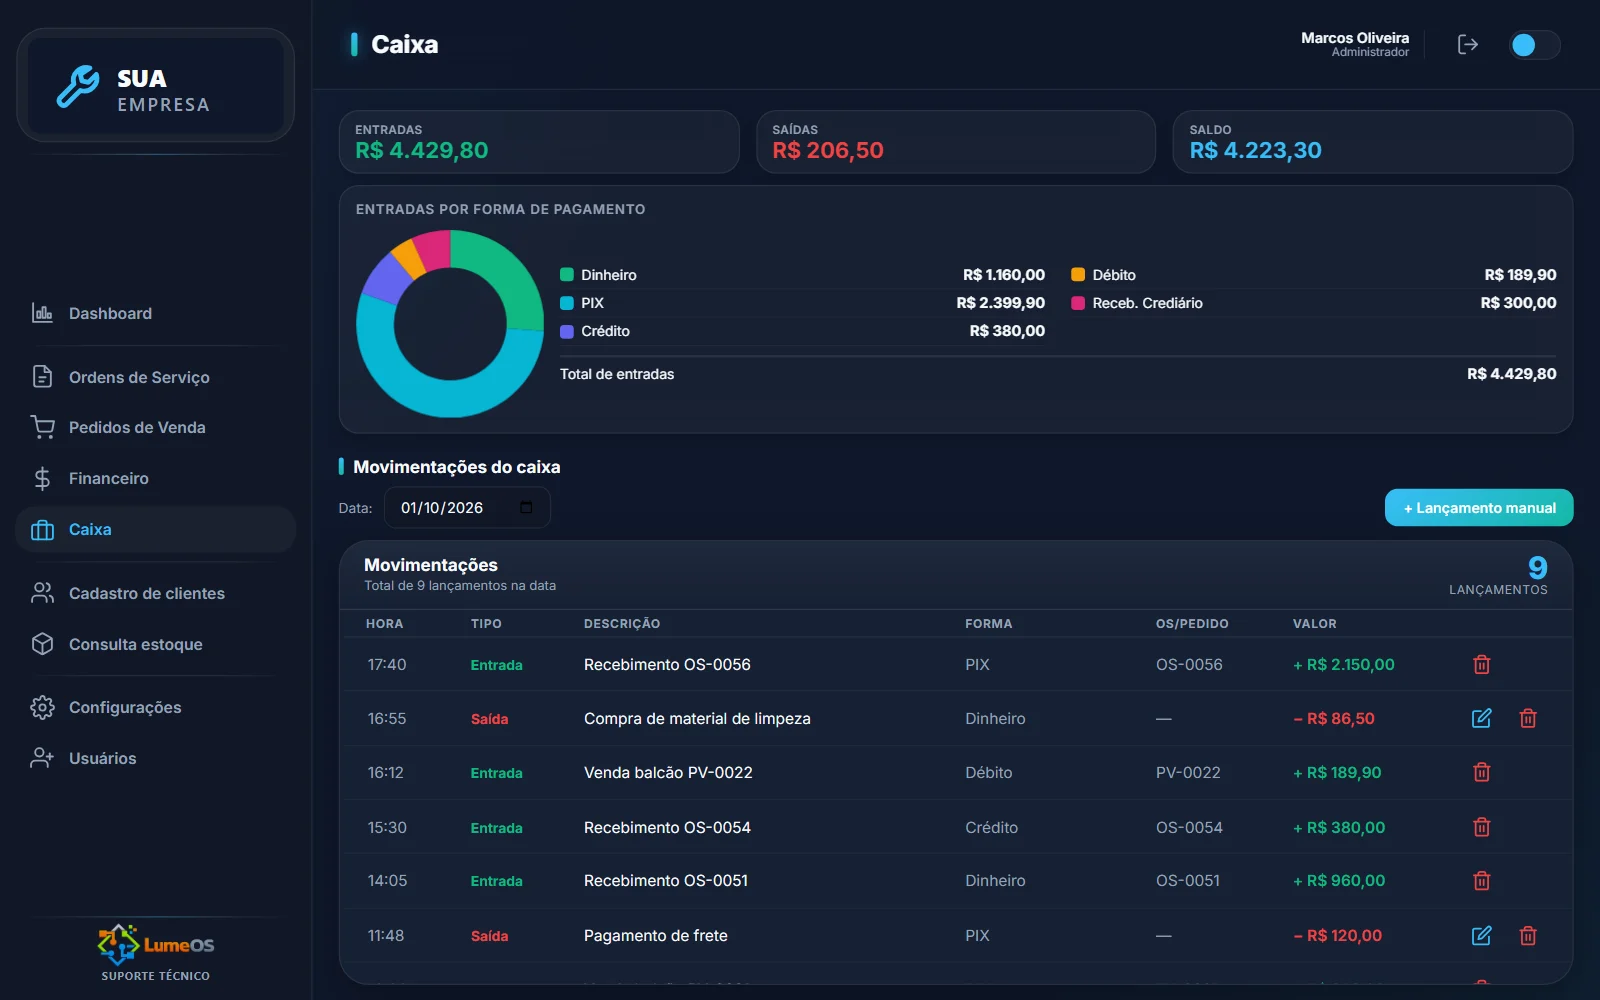Viewport: 1600px width, 1000px height.
Task: Navigate to Financeiro
Action: point(156,478)
